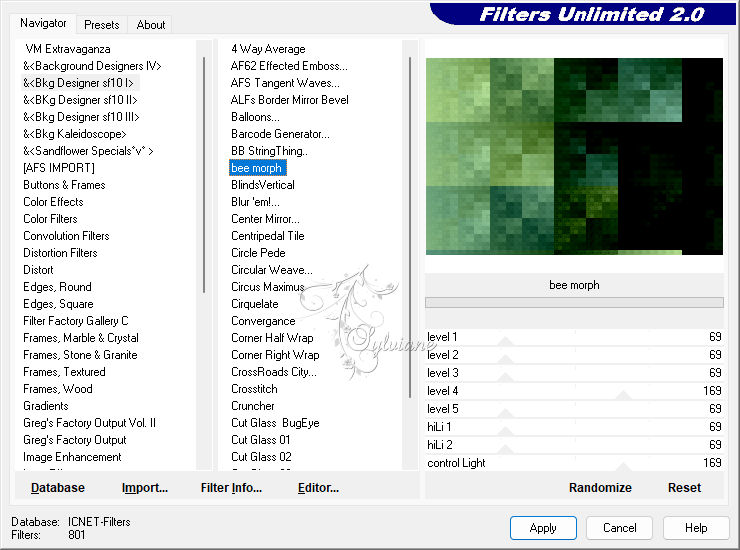Select &<Background Designers IV> category
This screenshot has width=740, height=550.
tap(92, 66)
